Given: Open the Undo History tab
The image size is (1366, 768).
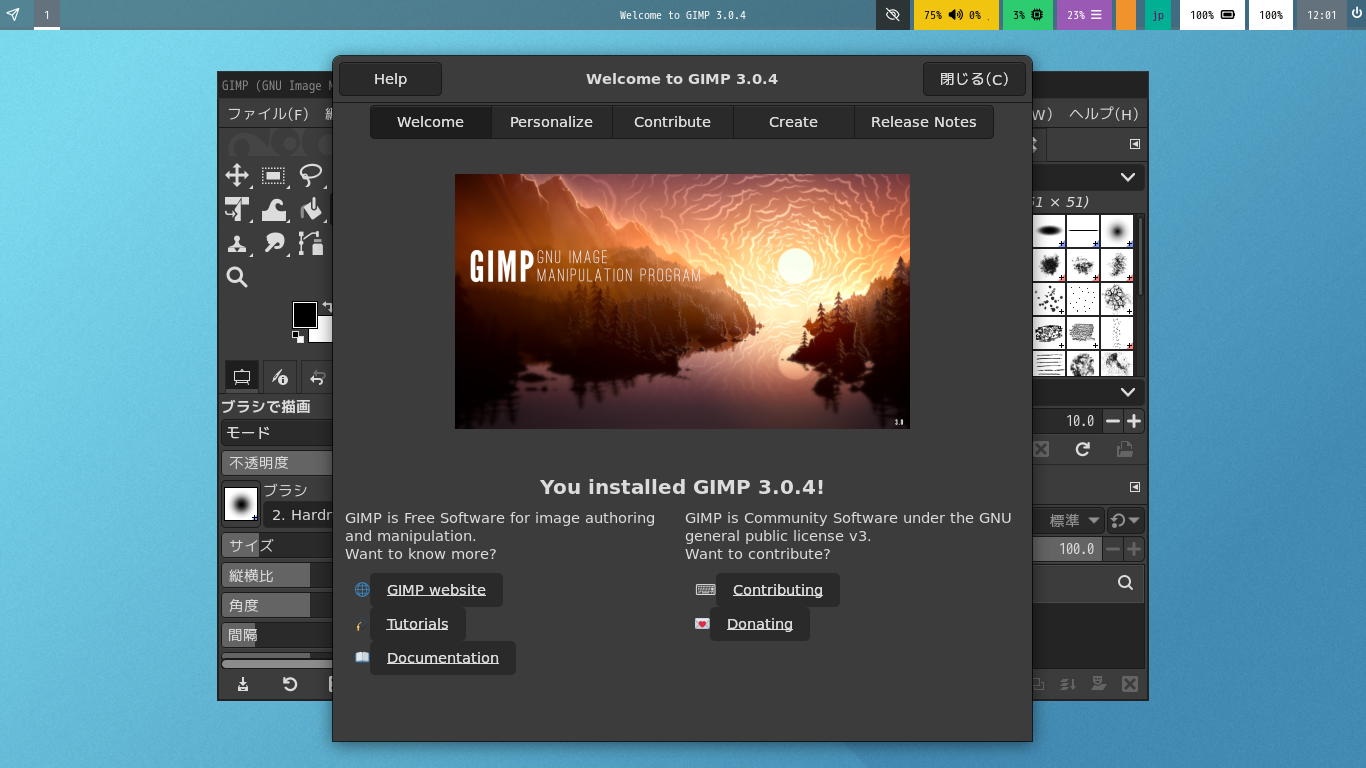Looking at the screenshot, I should click(318, 376).
